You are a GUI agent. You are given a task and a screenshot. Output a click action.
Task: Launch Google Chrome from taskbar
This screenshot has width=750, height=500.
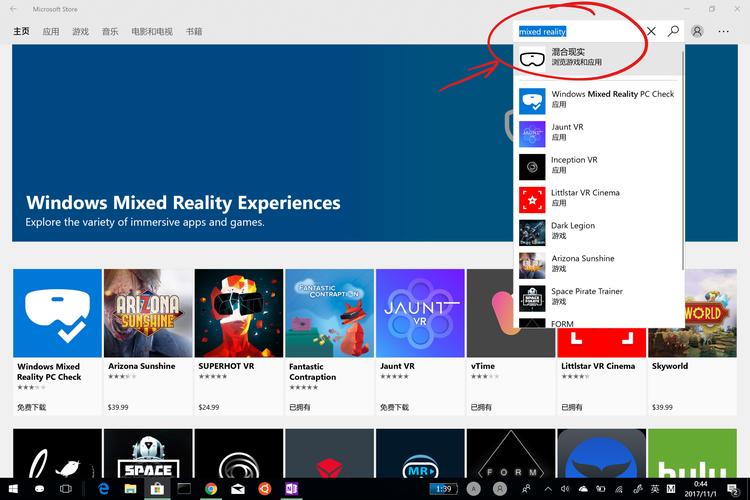pyautogui.click(x=211, y=489)
